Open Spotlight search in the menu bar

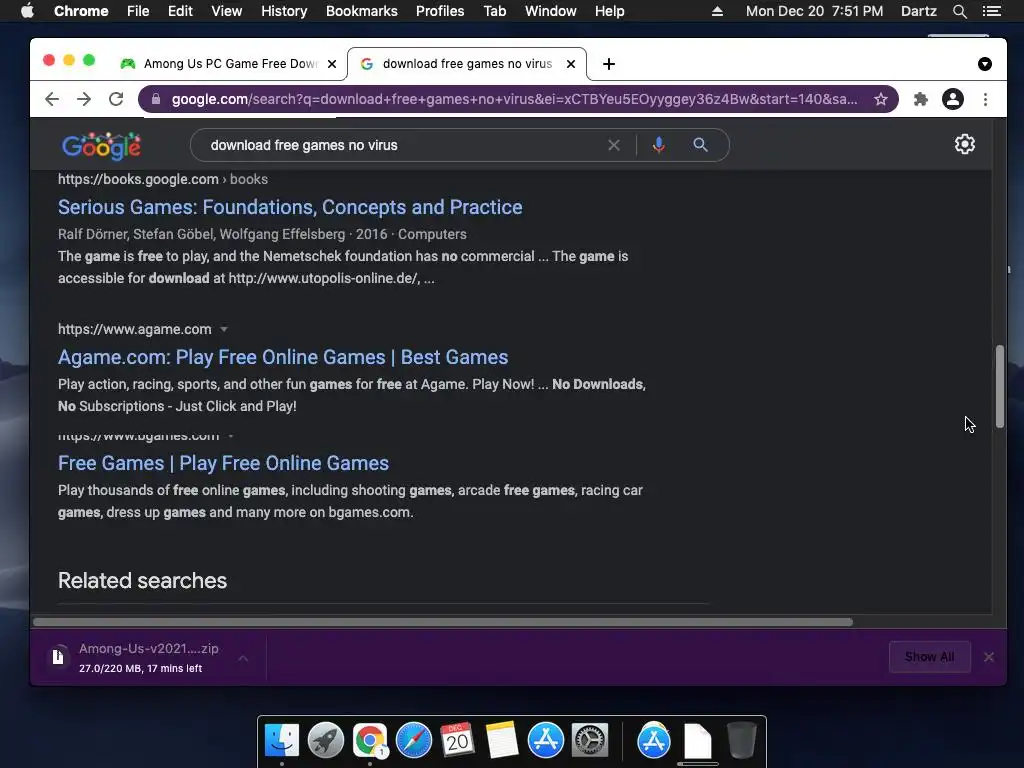(x=959, y=11)
